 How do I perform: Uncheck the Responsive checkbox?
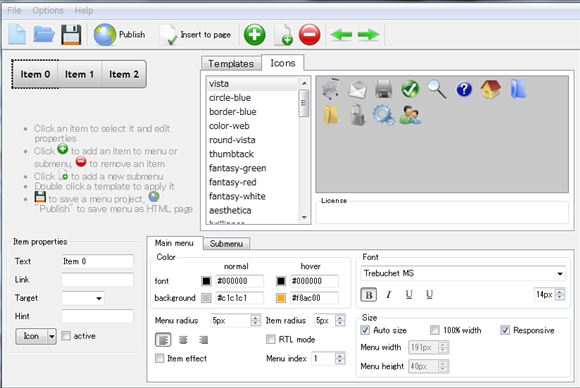coord(505,330)
